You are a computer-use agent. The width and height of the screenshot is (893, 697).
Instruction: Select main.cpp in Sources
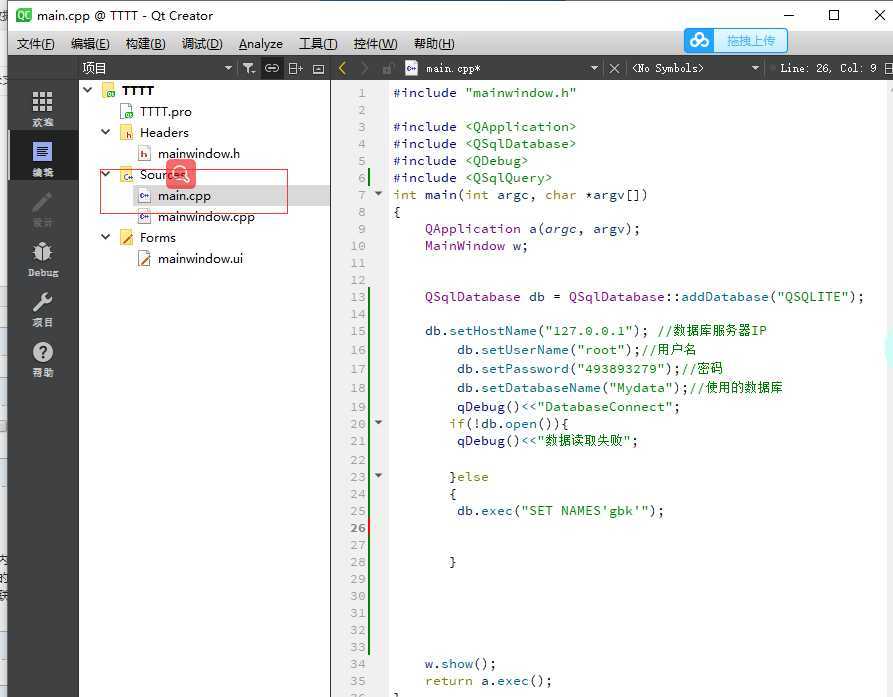point(184,196)
